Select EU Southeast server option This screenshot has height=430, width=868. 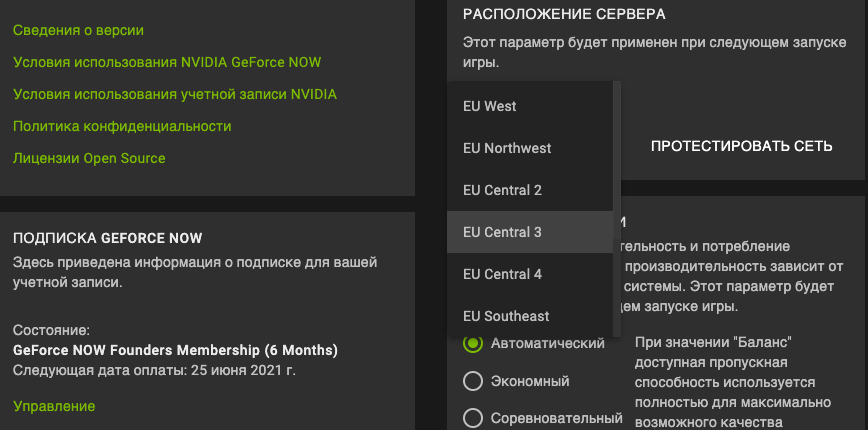tap(530, 317)
